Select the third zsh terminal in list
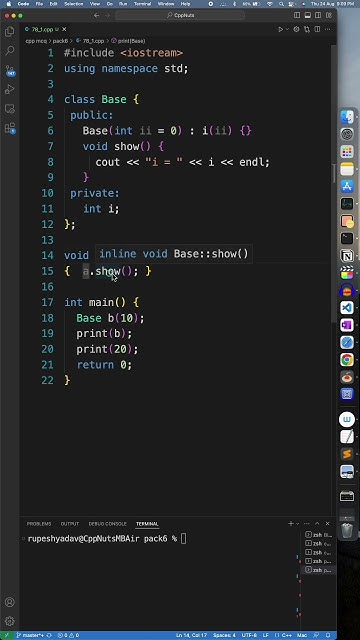Screen dimensions: 360x640 tap(319, 552)
